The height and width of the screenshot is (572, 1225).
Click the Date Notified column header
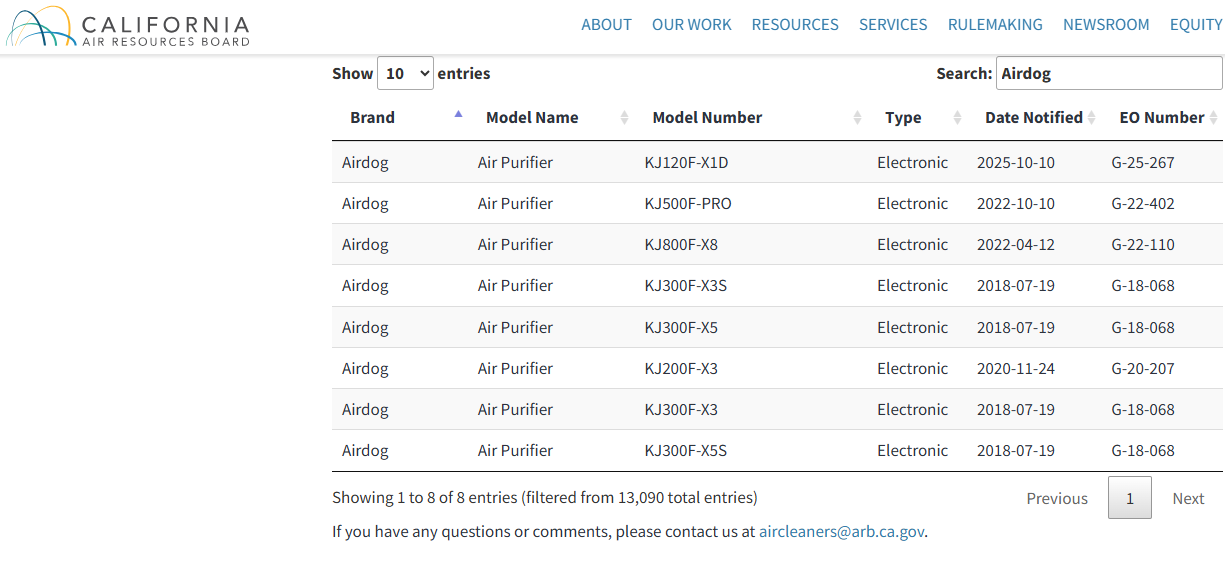point(1034,118)
